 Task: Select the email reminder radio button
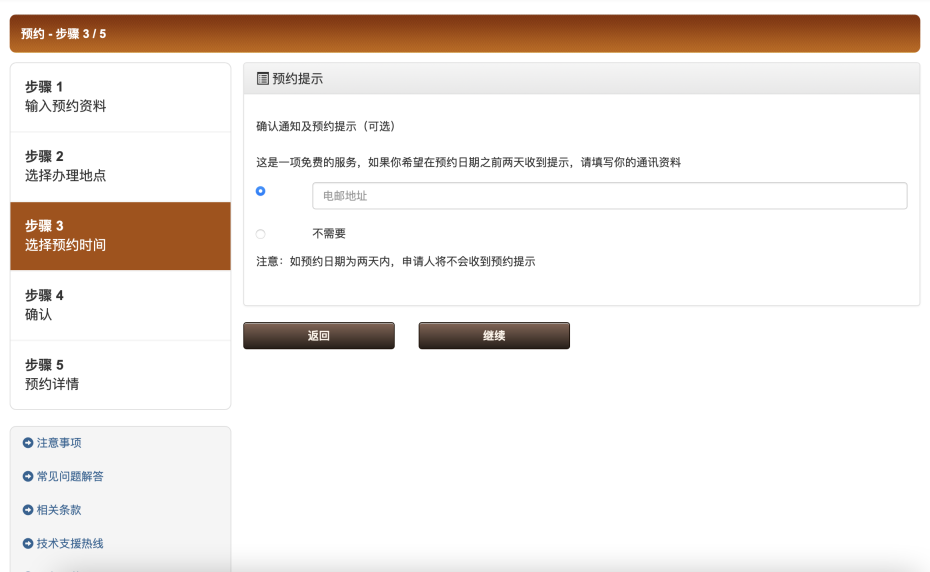tap(260, 191)
